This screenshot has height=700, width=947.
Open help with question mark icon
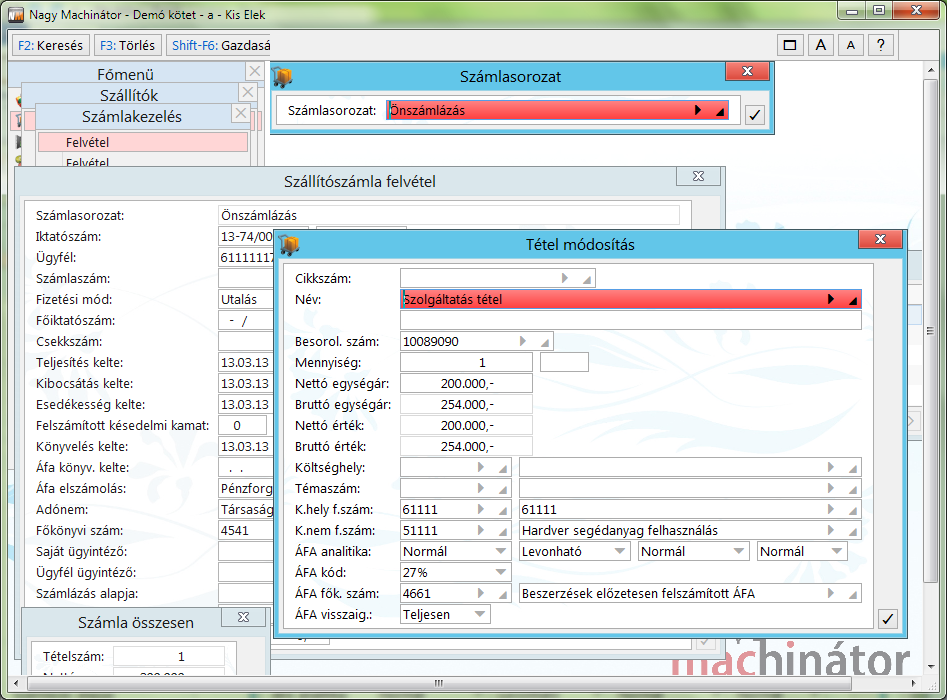(x=881, y=45)
